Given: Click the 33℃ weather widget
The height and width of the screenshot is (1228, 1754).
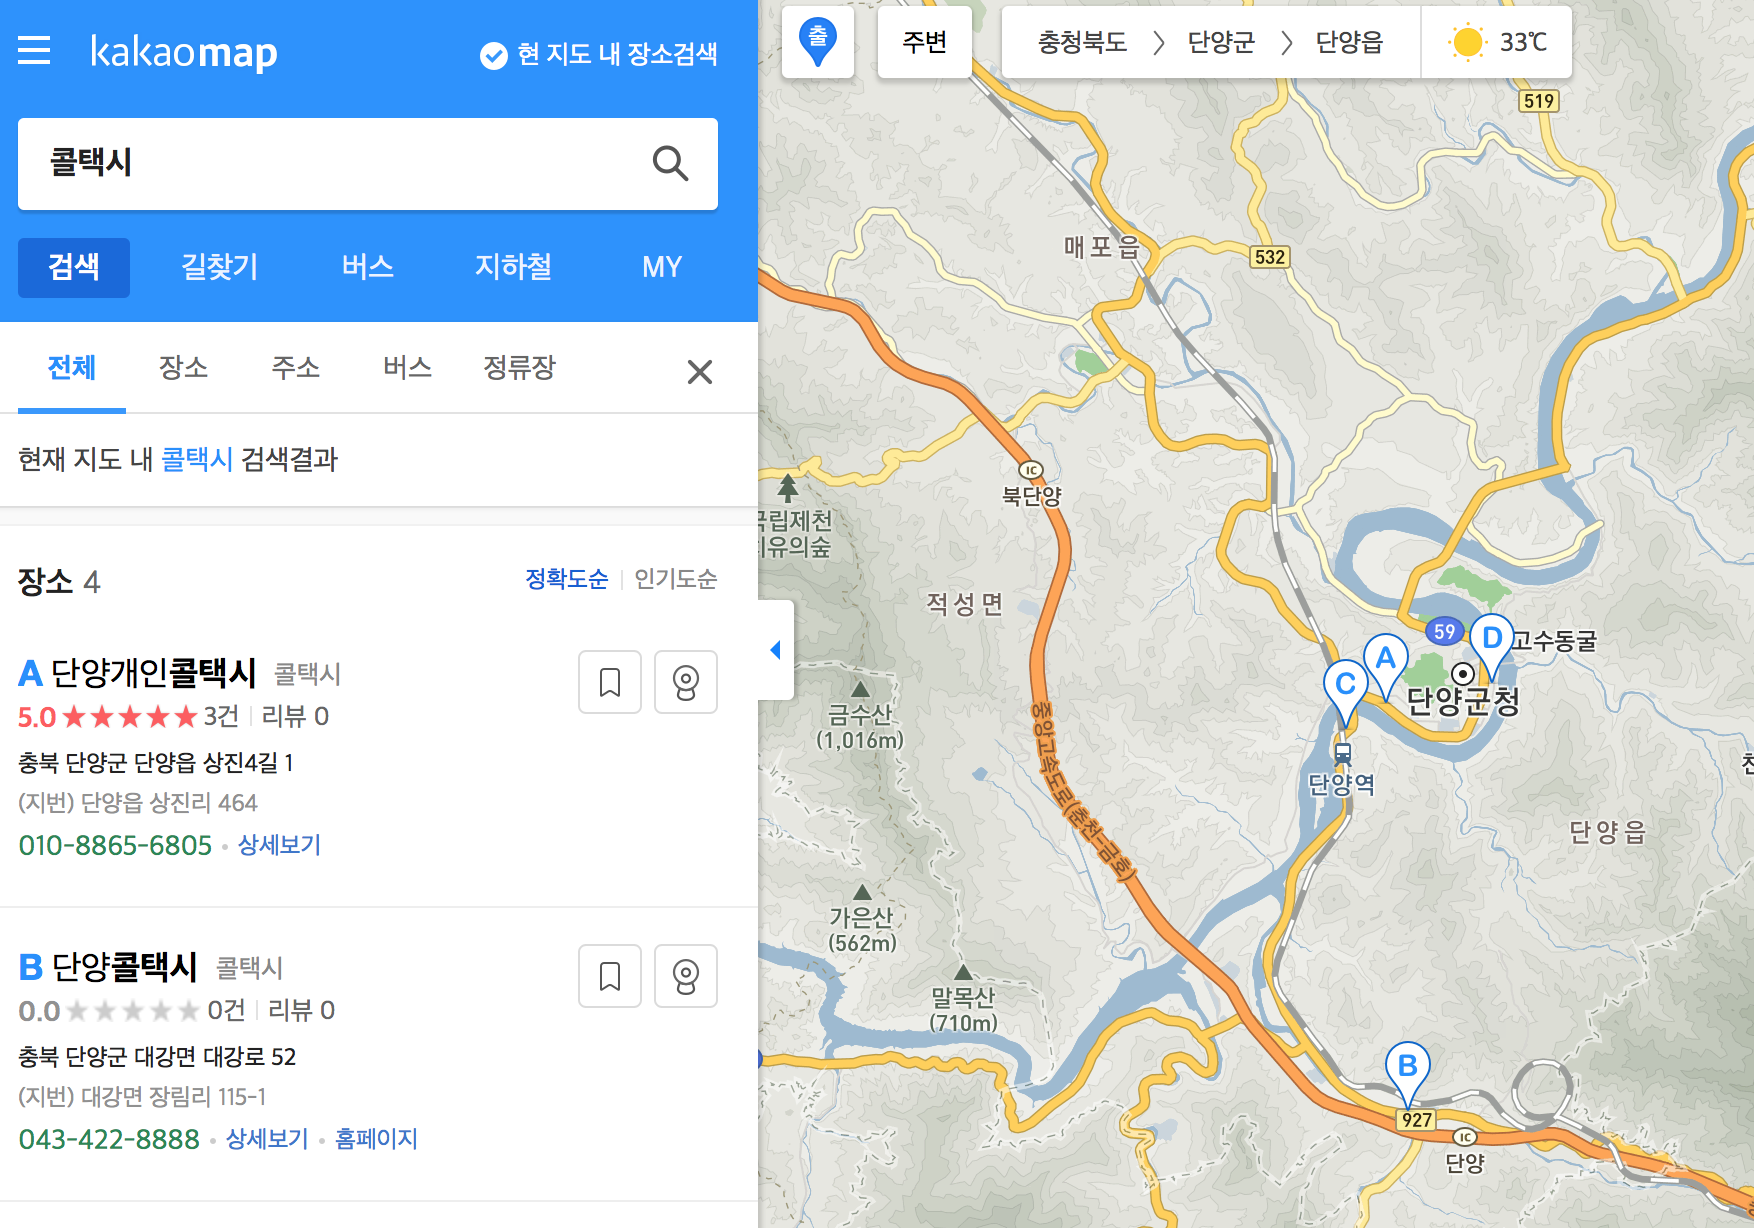Looking at the screenshot, I should (x=1497, y=42).
